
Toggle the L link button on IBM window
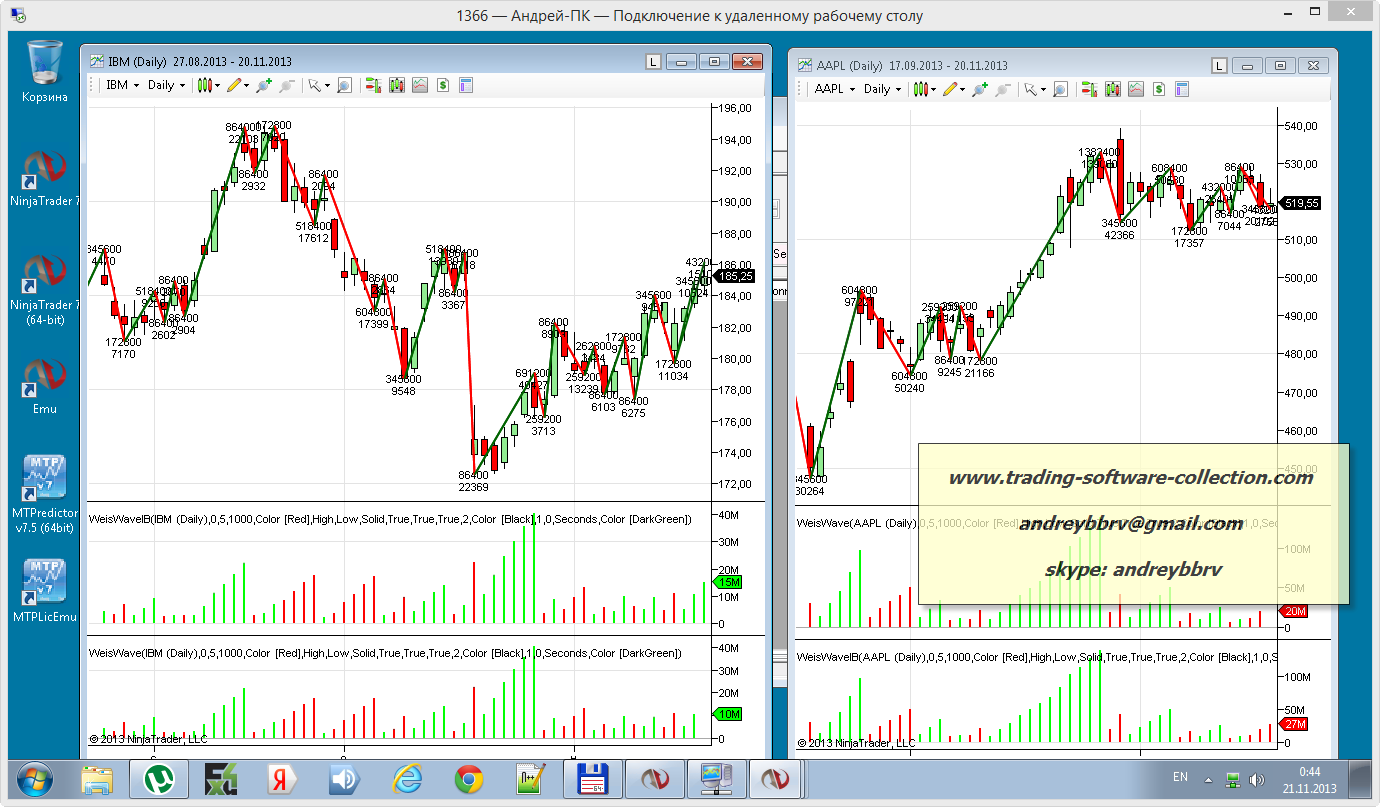pos(653,62)
